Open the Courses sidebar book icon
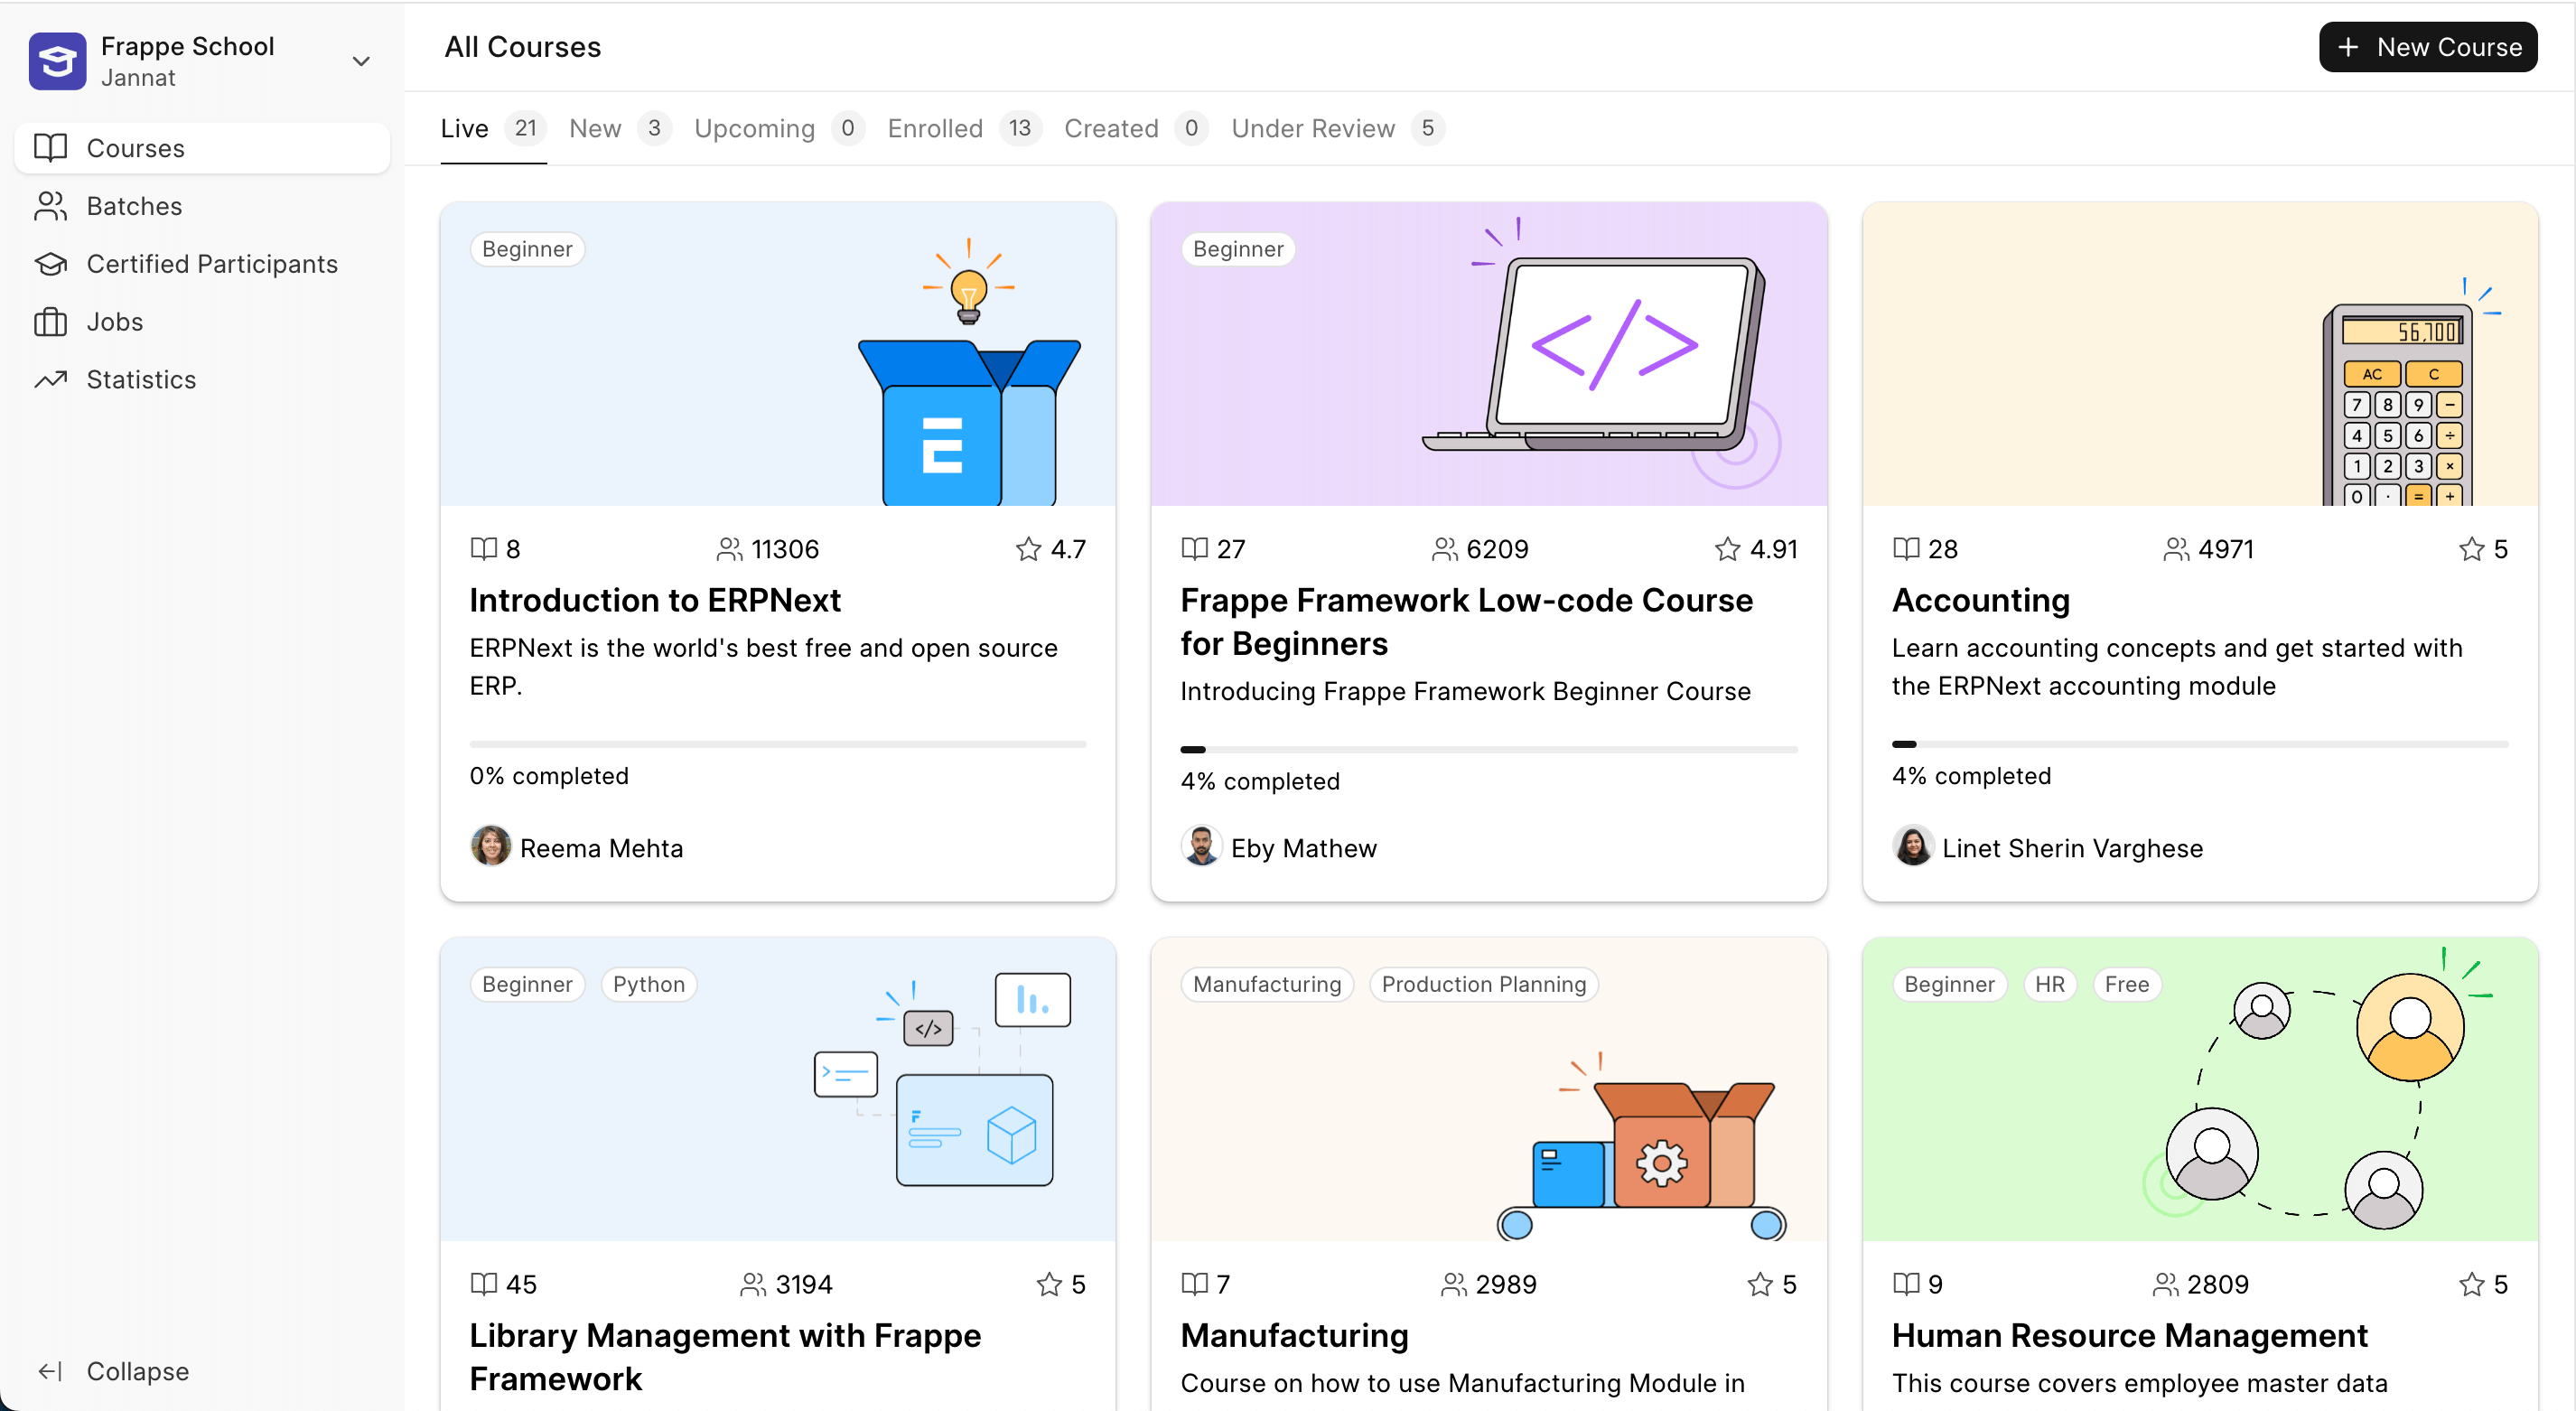This screenshot has width=2576, height=1411. (50, 148)
